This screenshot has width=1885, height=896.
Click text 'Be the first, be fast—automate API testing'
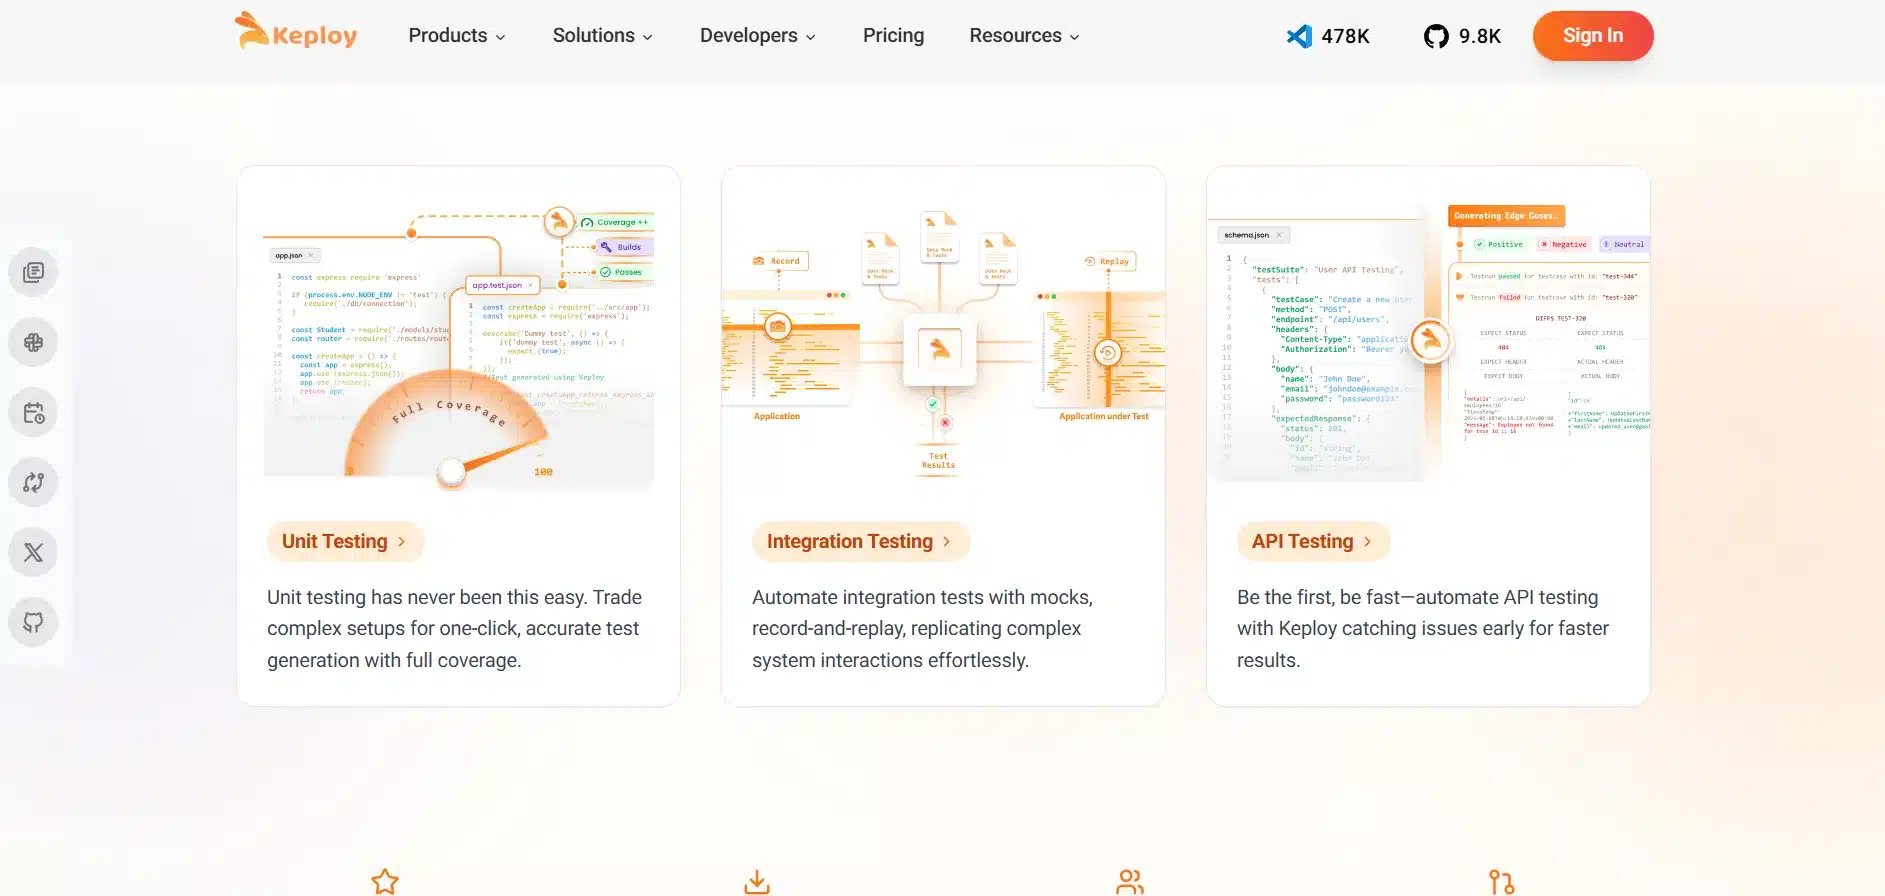coord(1417,597)
